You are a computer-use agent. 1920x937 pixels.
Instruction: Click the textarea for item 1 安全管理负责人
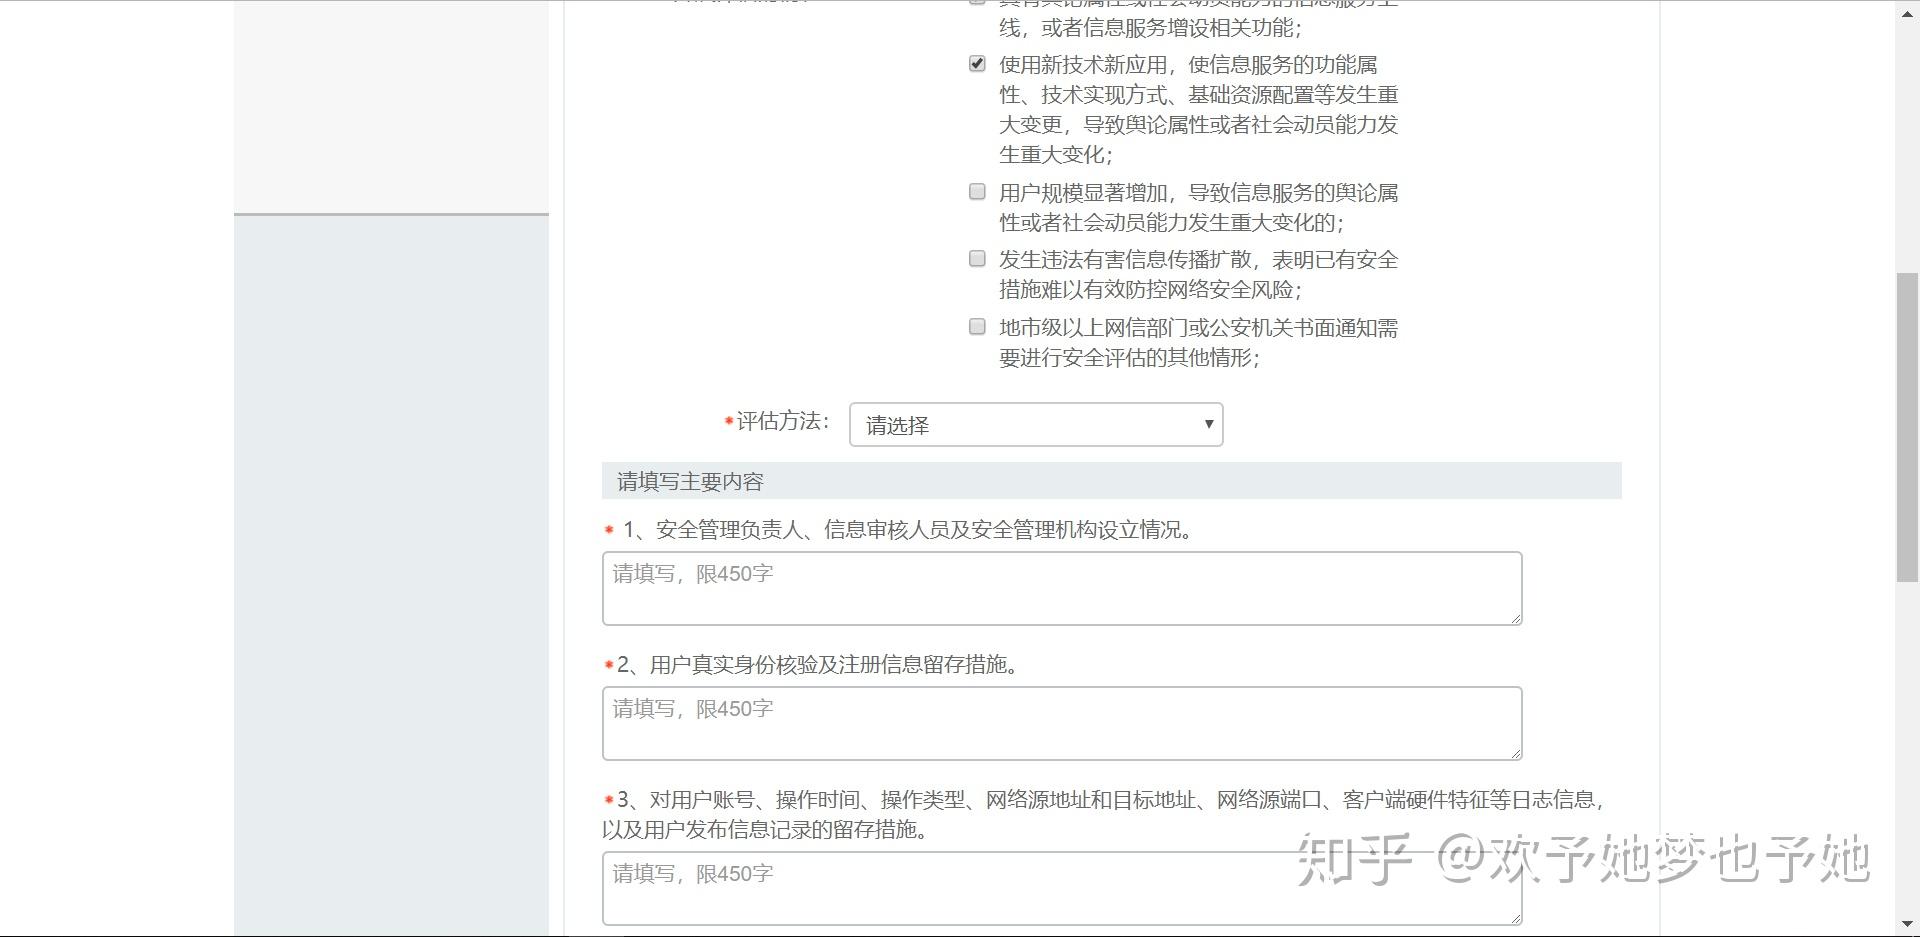[x=1062, y=588]
